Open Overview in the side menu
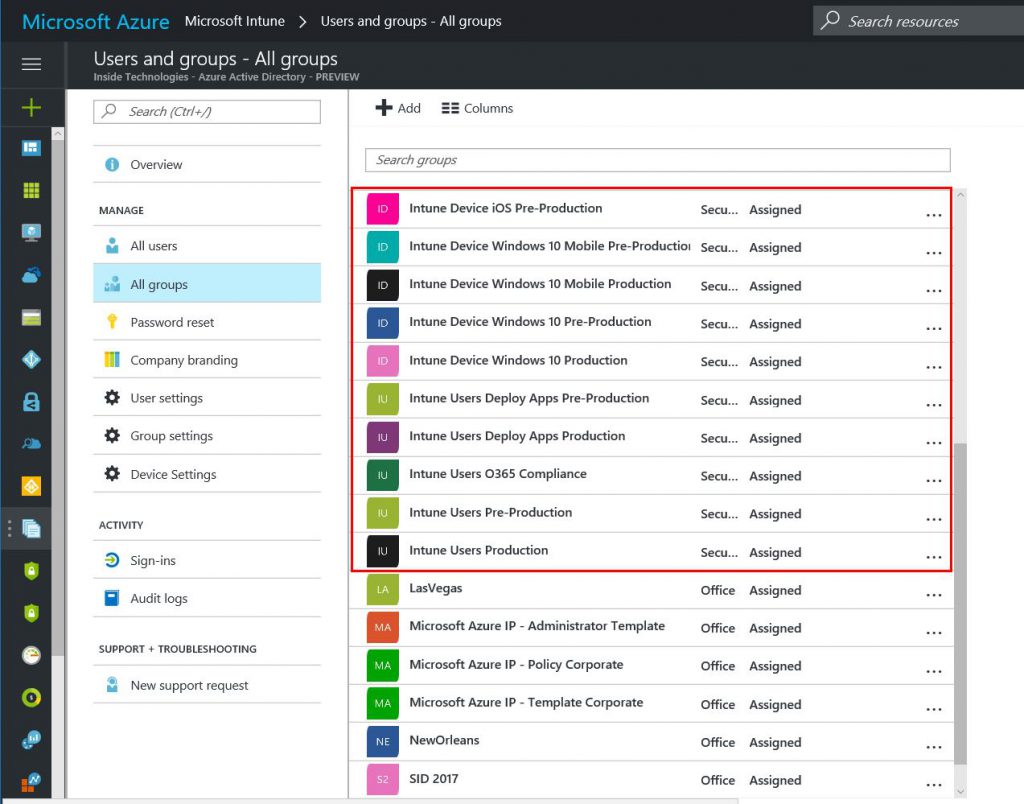Screen dimensions: 1024x804 tap(207, 165)
